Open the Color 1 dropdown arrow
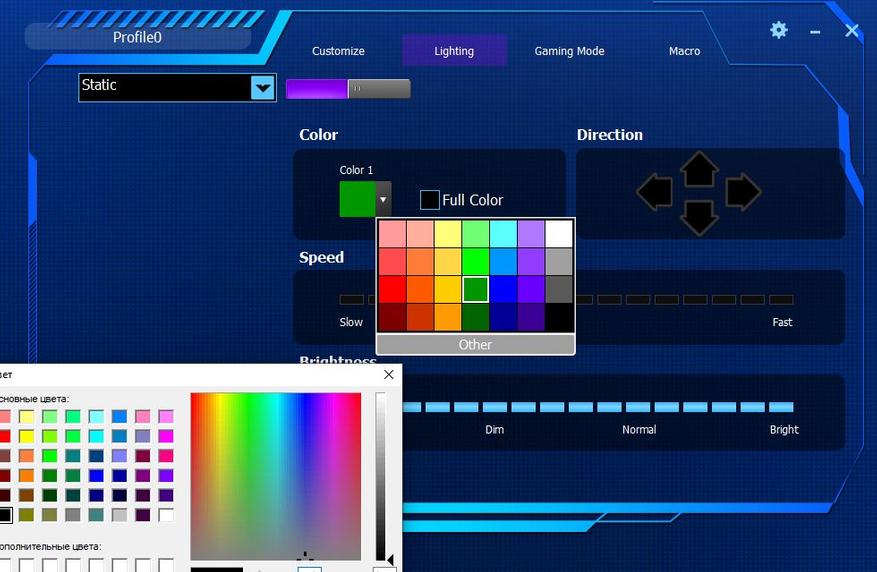The width and height of the screenshot is (877, 572). pyautogui.click(x=383, y=200)
